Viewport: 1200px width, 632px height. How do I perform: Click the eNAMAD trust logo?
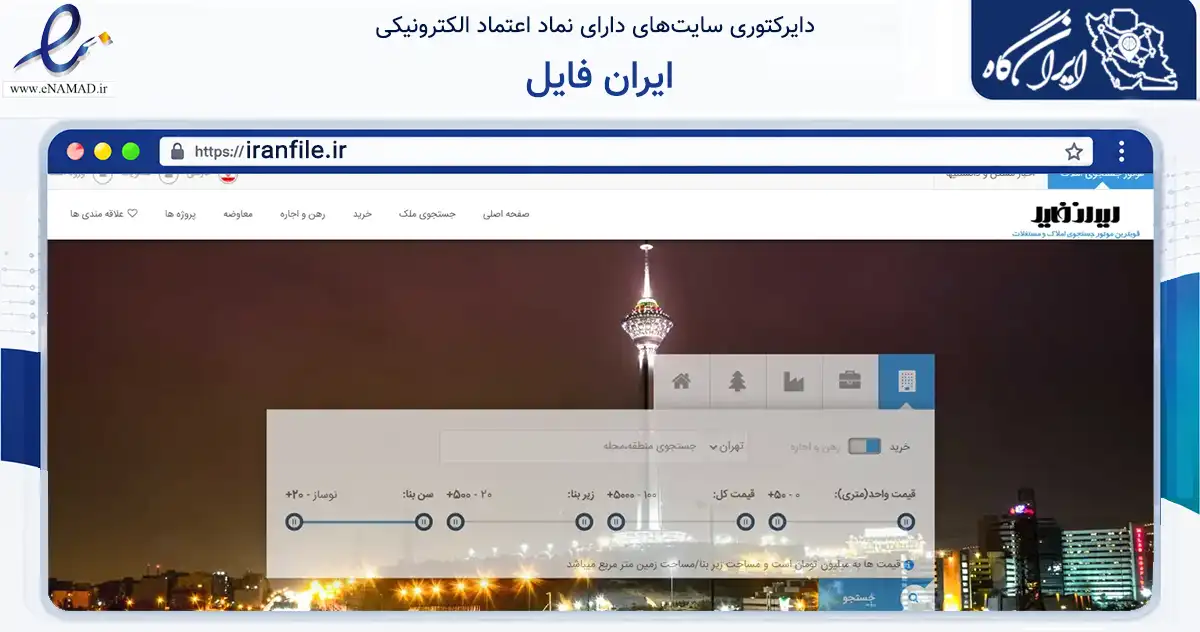(60, 50)
